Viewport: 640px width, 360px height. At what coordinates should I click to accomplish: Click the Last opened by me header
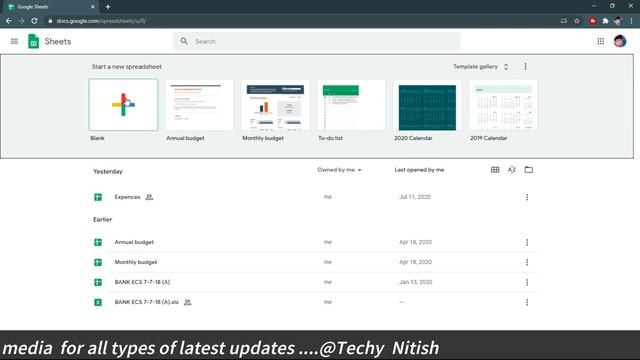(419, 170)
